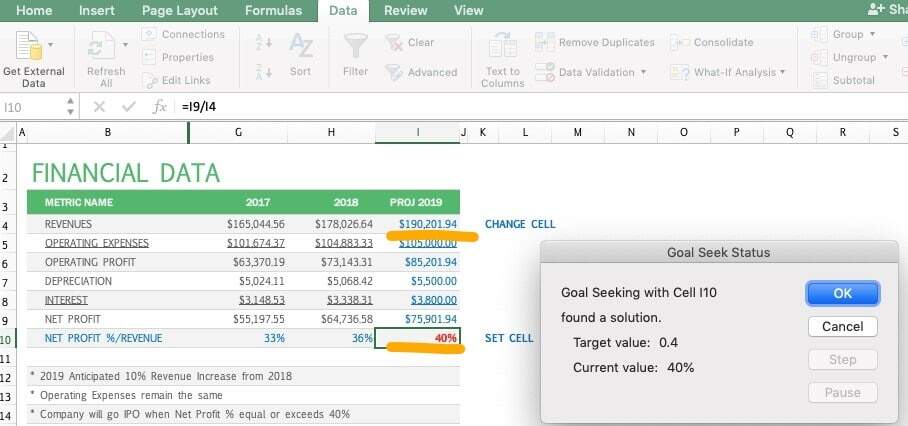
Task: Click the Share button icon
Action: click(x=874, y=9)
